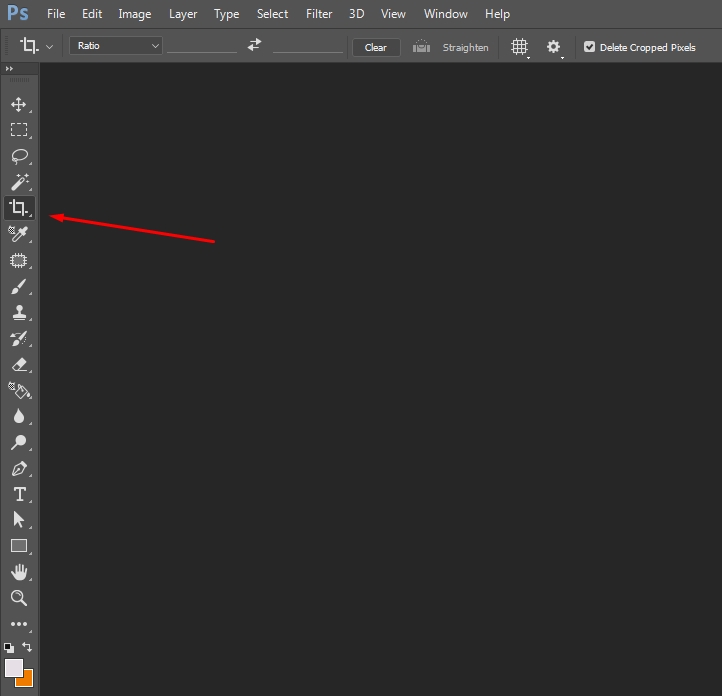Image resolution: width=722 pixels, height=696 pixels.
Task: Select the Dodge tool
Action: [19, 442]
